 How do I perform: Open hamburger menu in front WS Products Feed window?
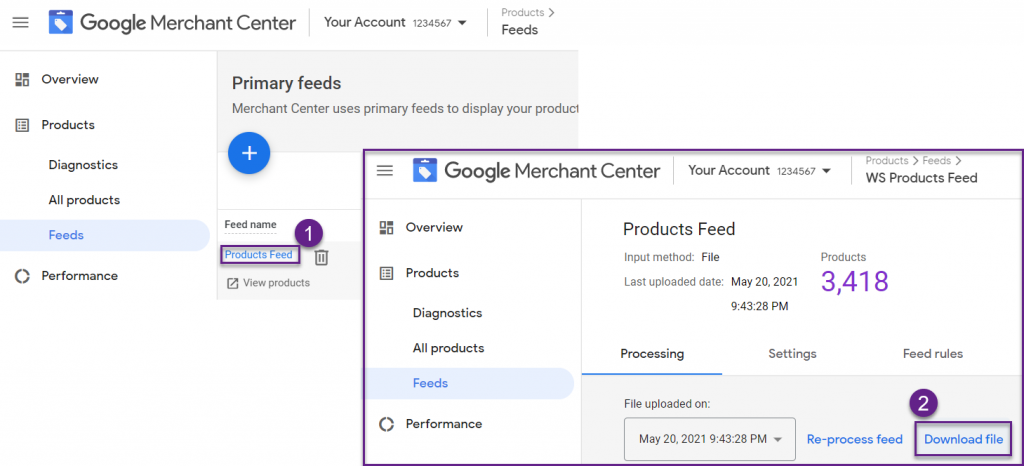pyautogui.click(x=385, y=171)
